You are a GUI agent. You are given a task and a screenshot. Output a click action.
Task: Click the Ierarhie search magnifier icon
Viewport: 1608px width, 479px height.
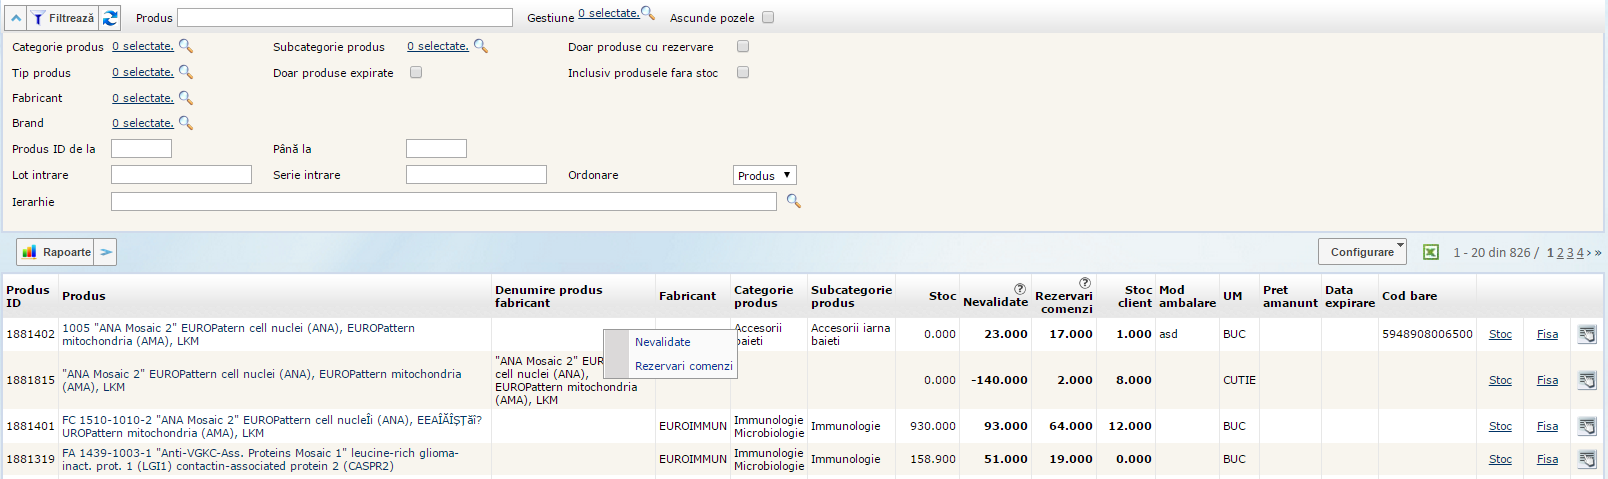(793, 201)
